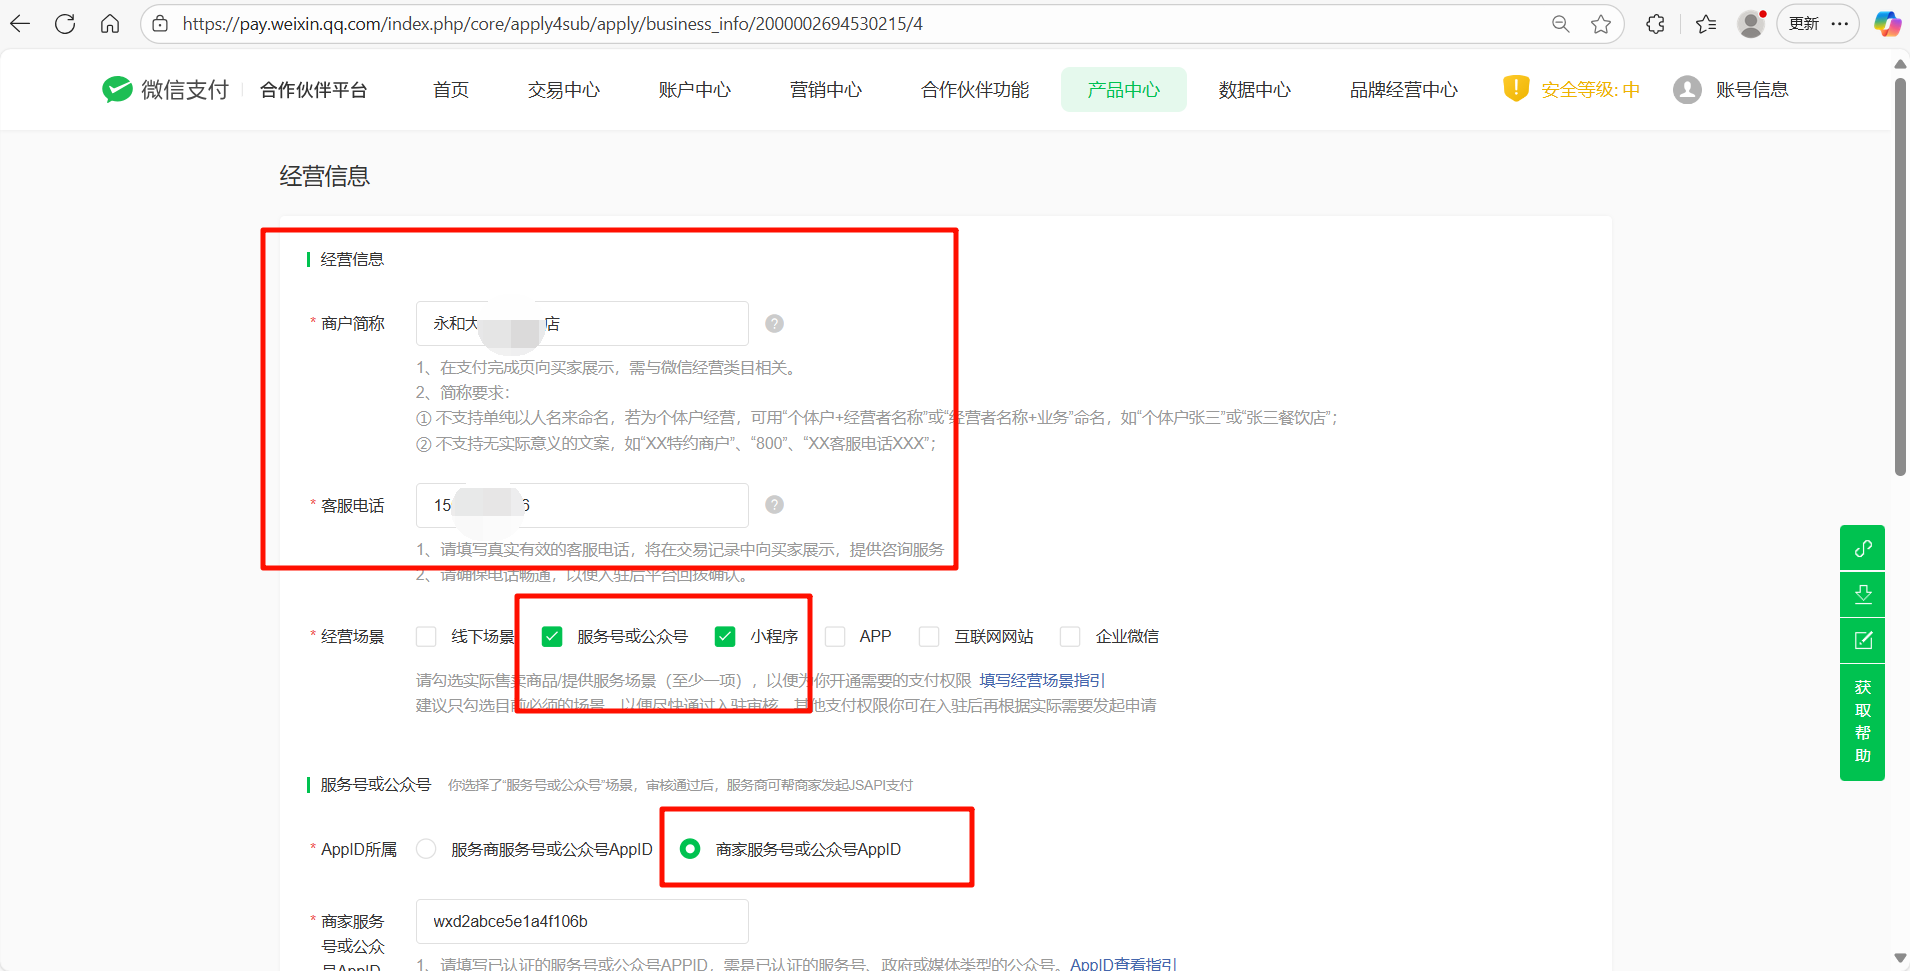Screen dimensions: 1910x971
Task: Open the 填写经营场景指引 link
Action: pos(1041,681)
